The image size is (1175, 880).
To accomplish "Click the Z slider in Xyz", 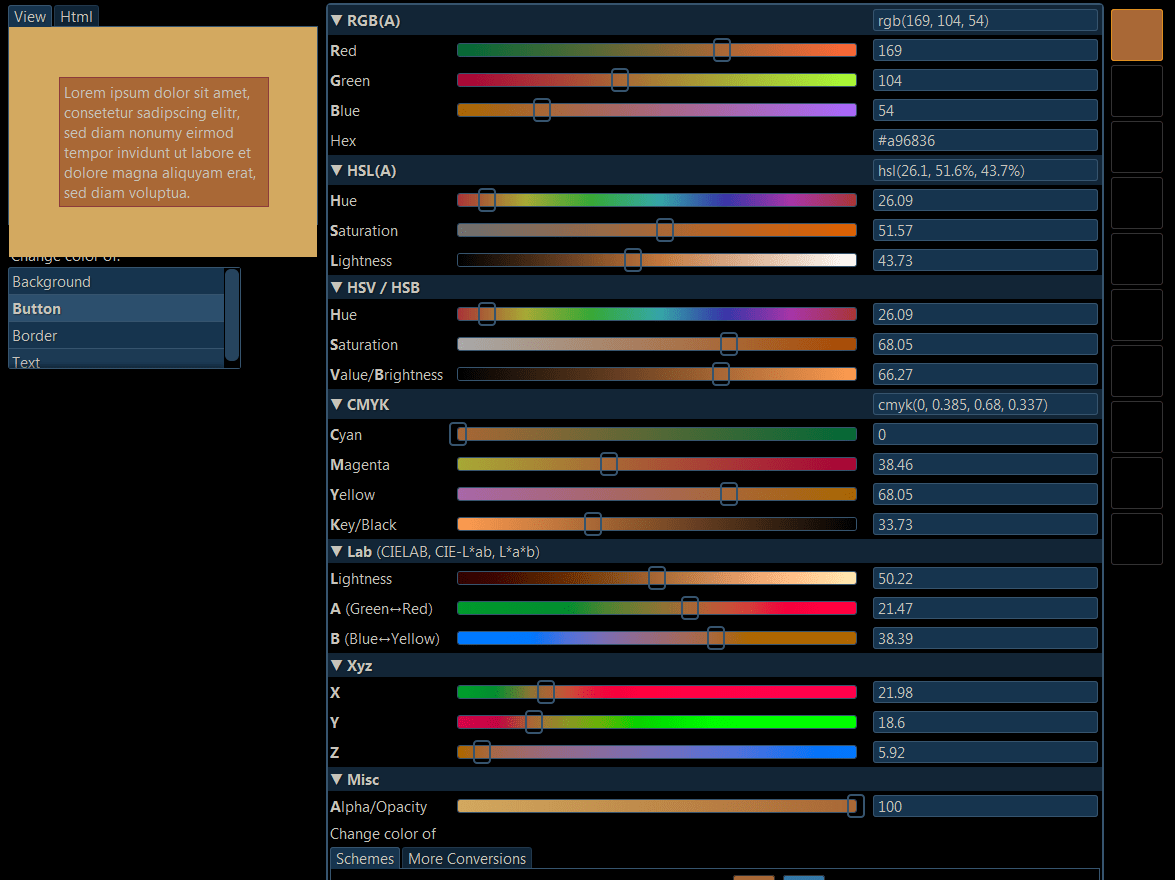I will coord(656,752).
